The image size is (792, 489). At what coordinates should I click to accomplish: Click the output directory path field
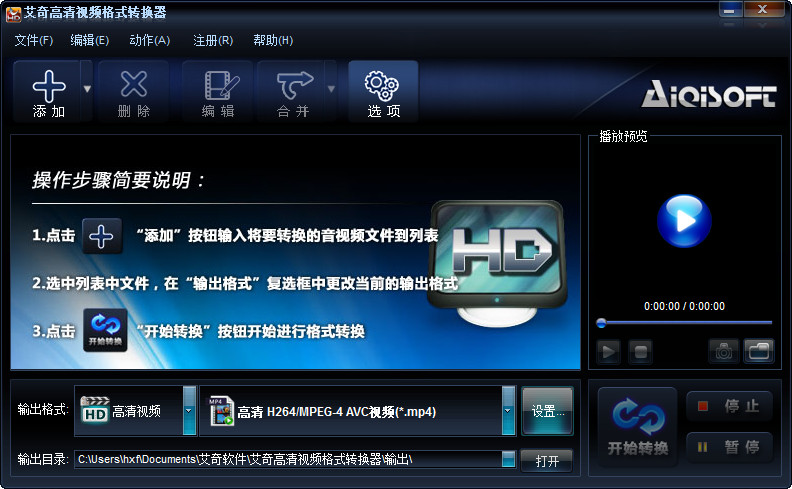point(288,459)
